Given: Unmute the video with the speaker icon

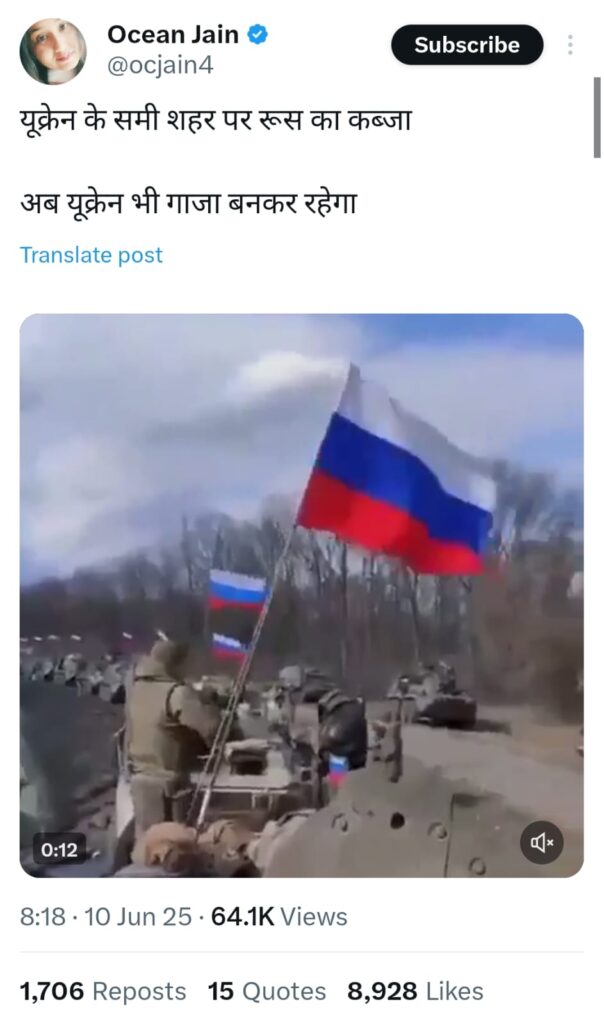Looking at the screenshot, I should click(x=541, y=842).
